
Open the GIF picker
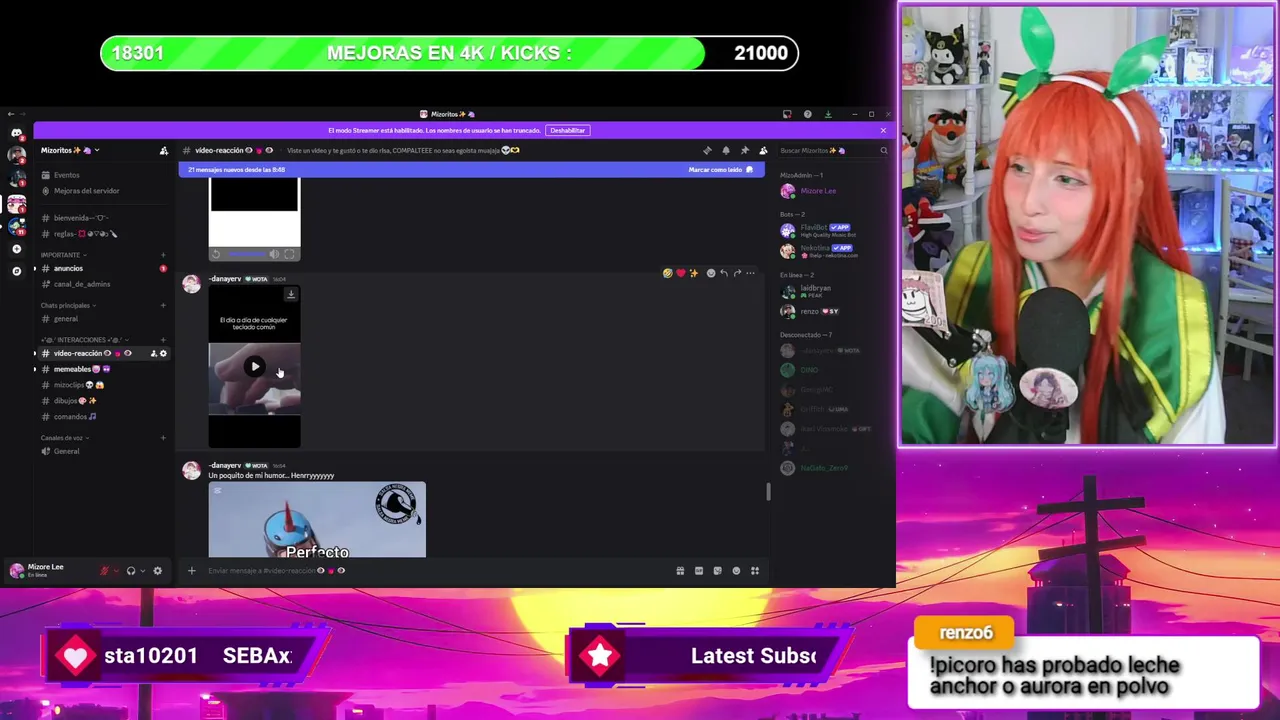click(699, 570)
